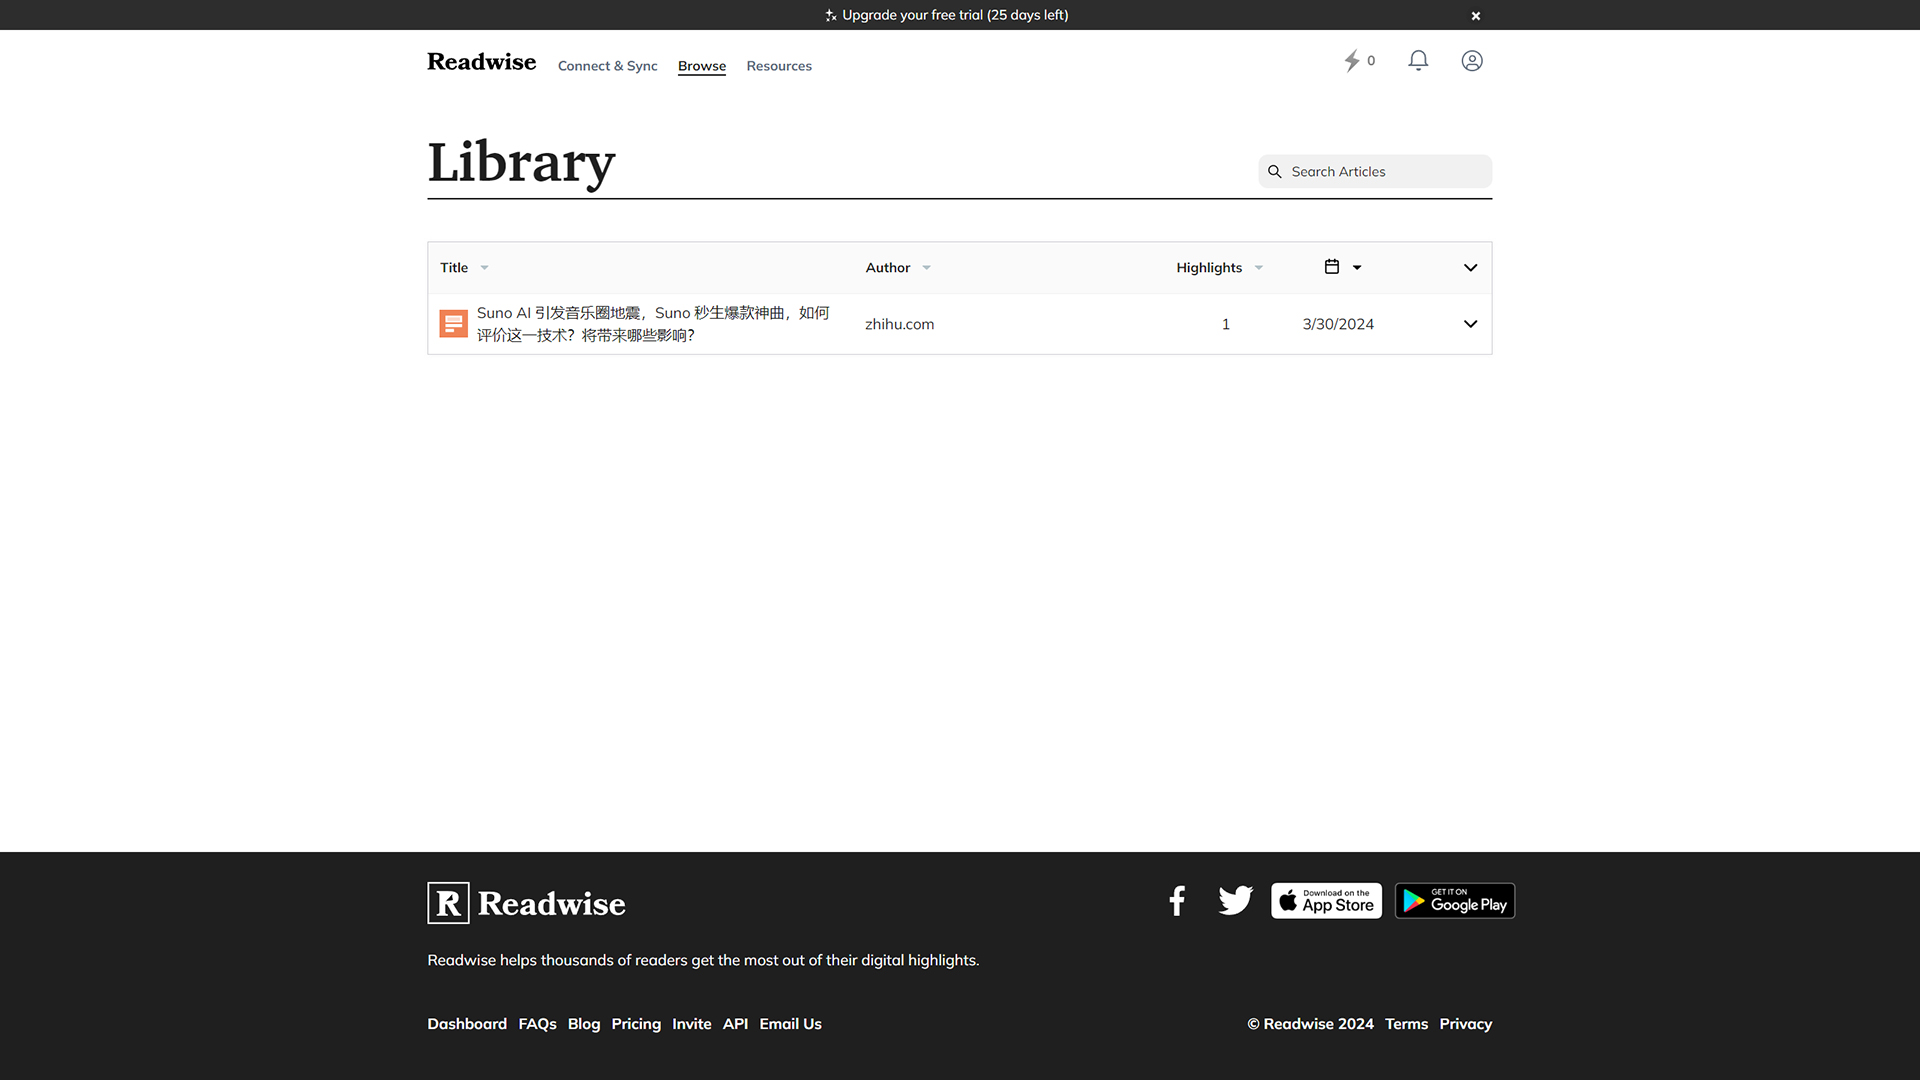Open the Resources menu
Screen dimensions: 1920x1080
click(778, 66)
